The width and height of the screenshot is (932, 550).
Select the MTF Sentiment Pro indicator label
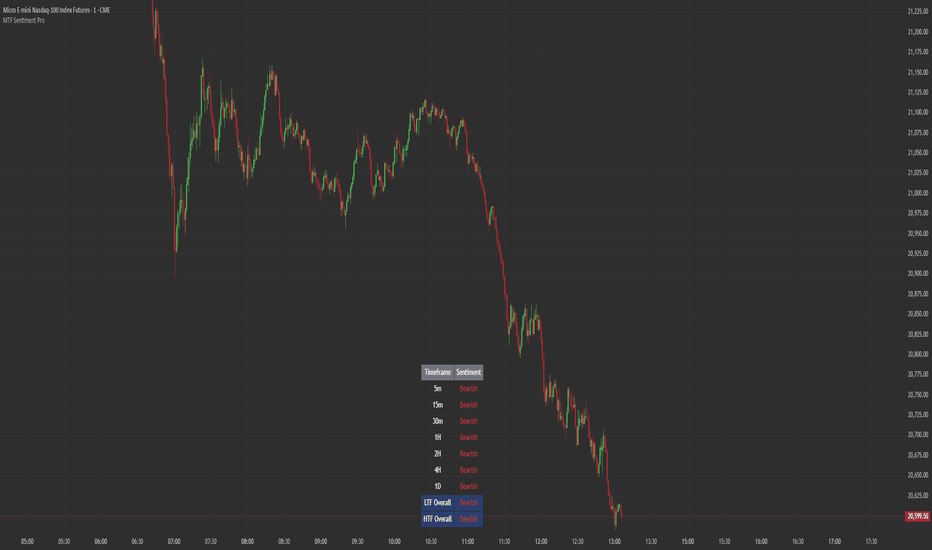tap(24, 20)
